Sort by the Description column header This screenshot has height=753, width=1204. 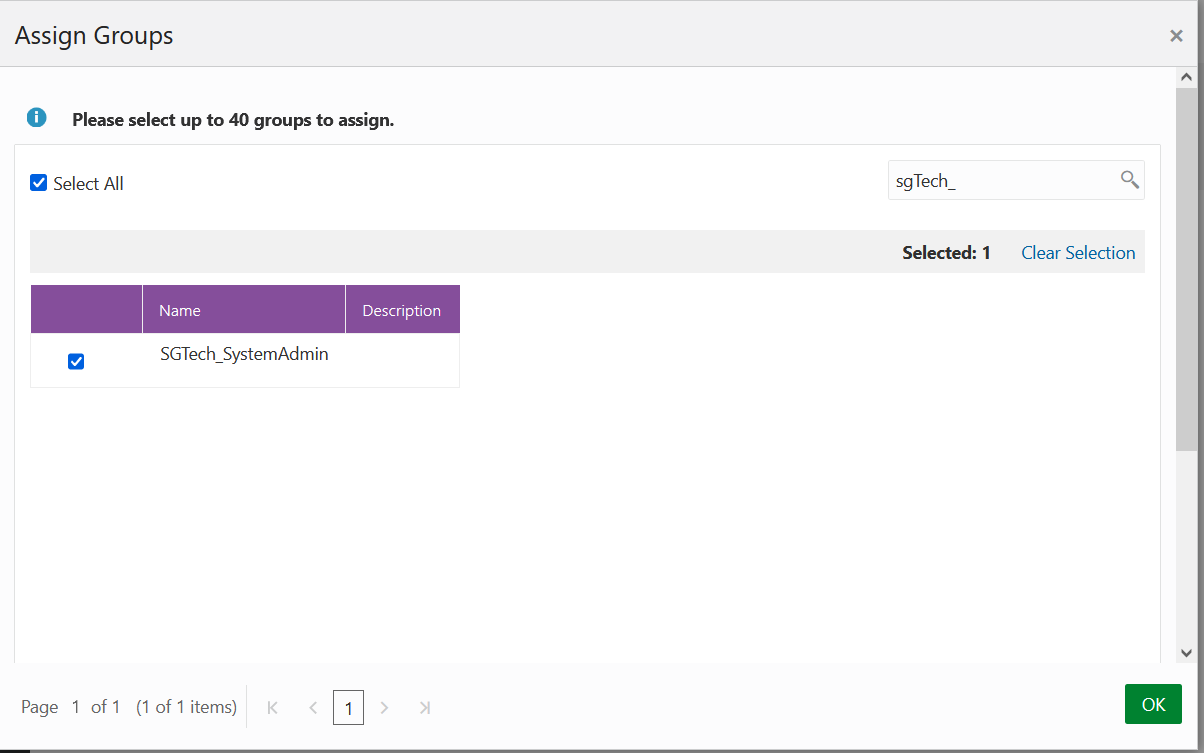pyautogui.click(x=402, y=310)
